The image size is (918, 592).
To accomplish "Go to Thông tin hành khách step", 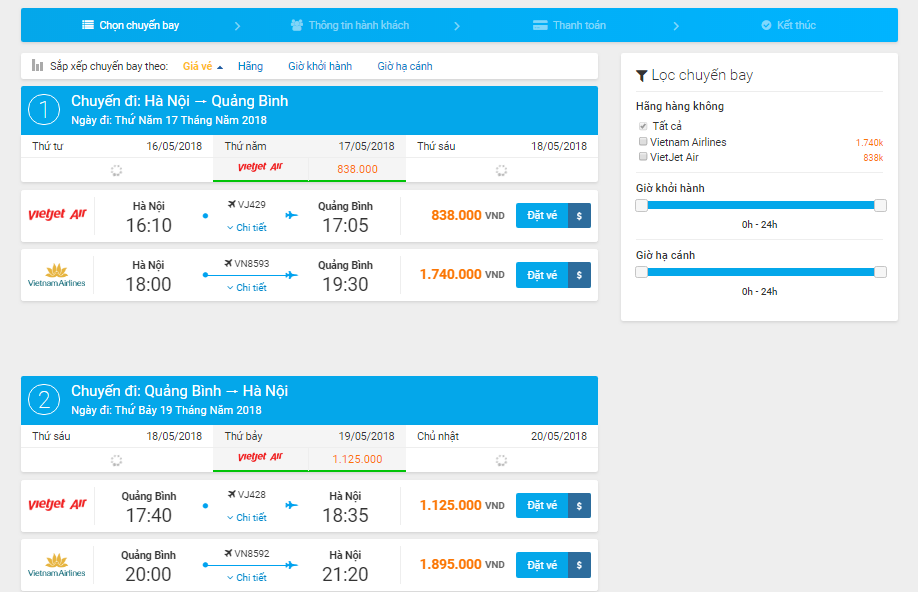I will (x=350, y=25).
